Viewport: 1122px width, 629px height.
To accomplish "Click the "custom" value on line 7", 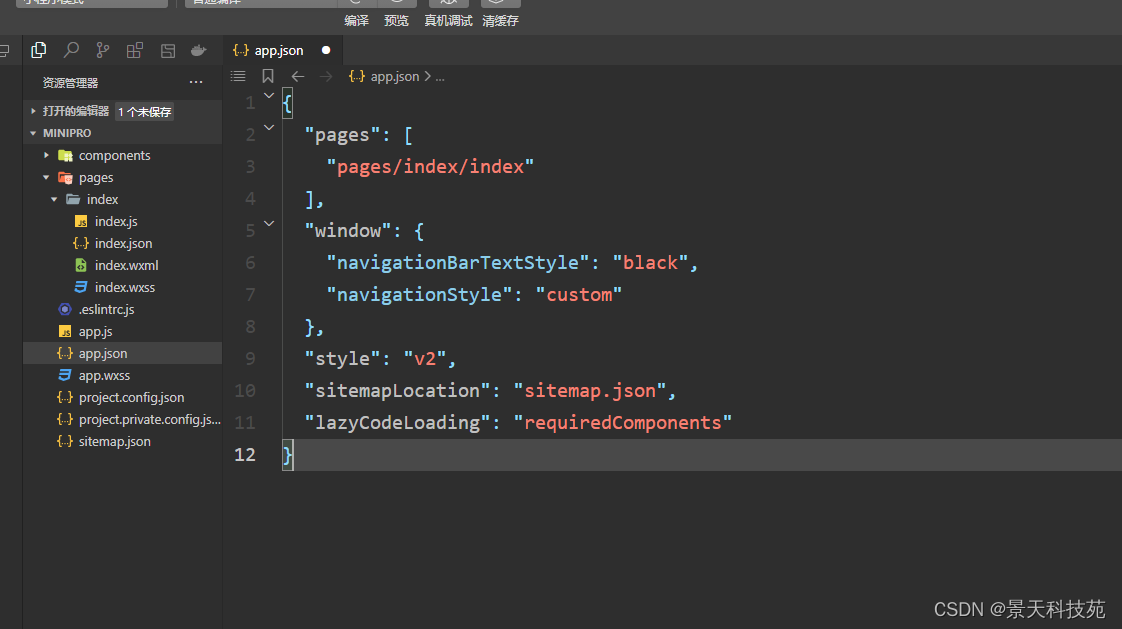I will (579, 295).
